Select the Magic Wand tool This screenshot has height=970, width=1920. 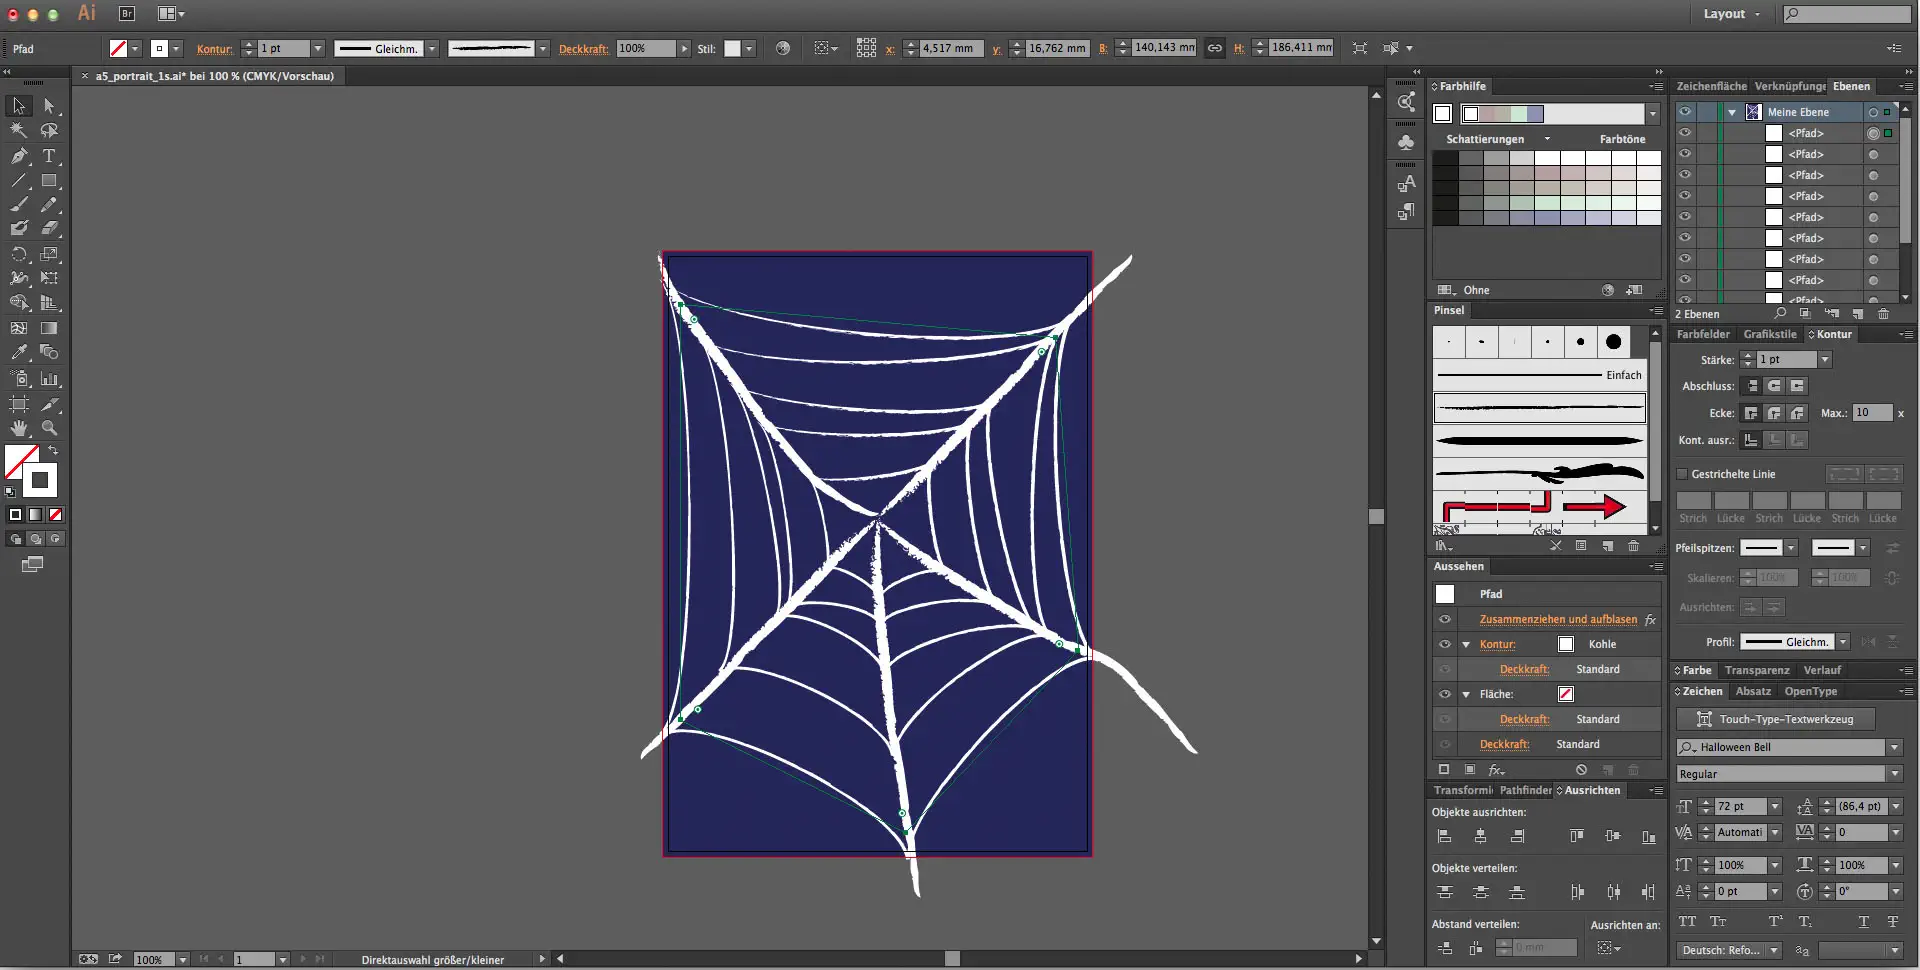(x=19, y=131)
